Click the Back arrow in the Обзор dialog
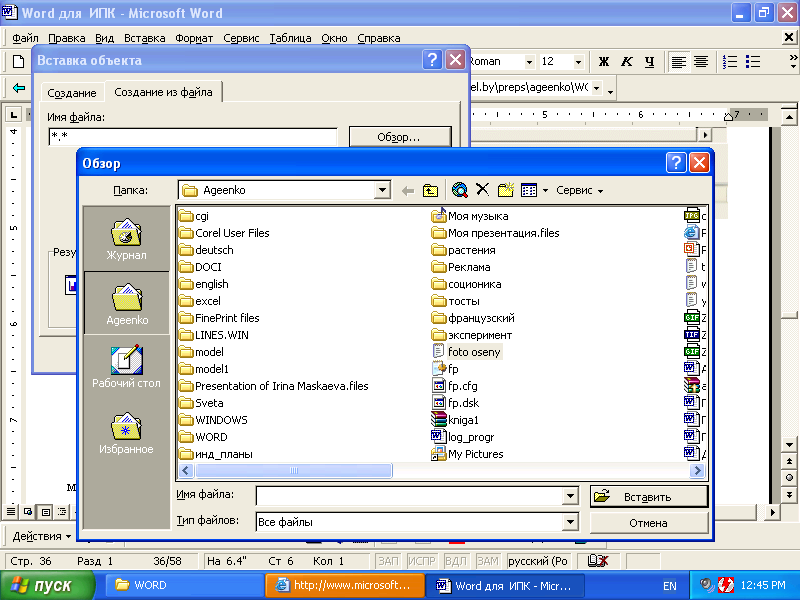The height and width of the screenshot is (600, 800). [x=408, y=191]
